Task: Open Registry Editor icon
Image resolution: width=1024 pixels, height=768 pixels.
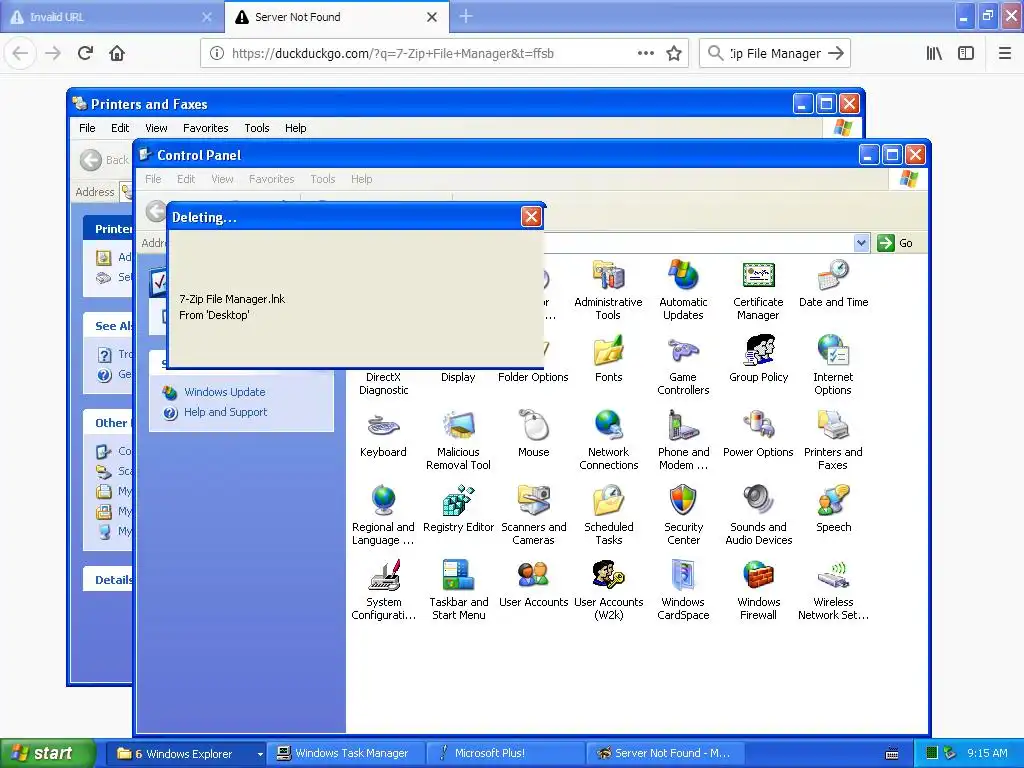Action: pos(458,509)
